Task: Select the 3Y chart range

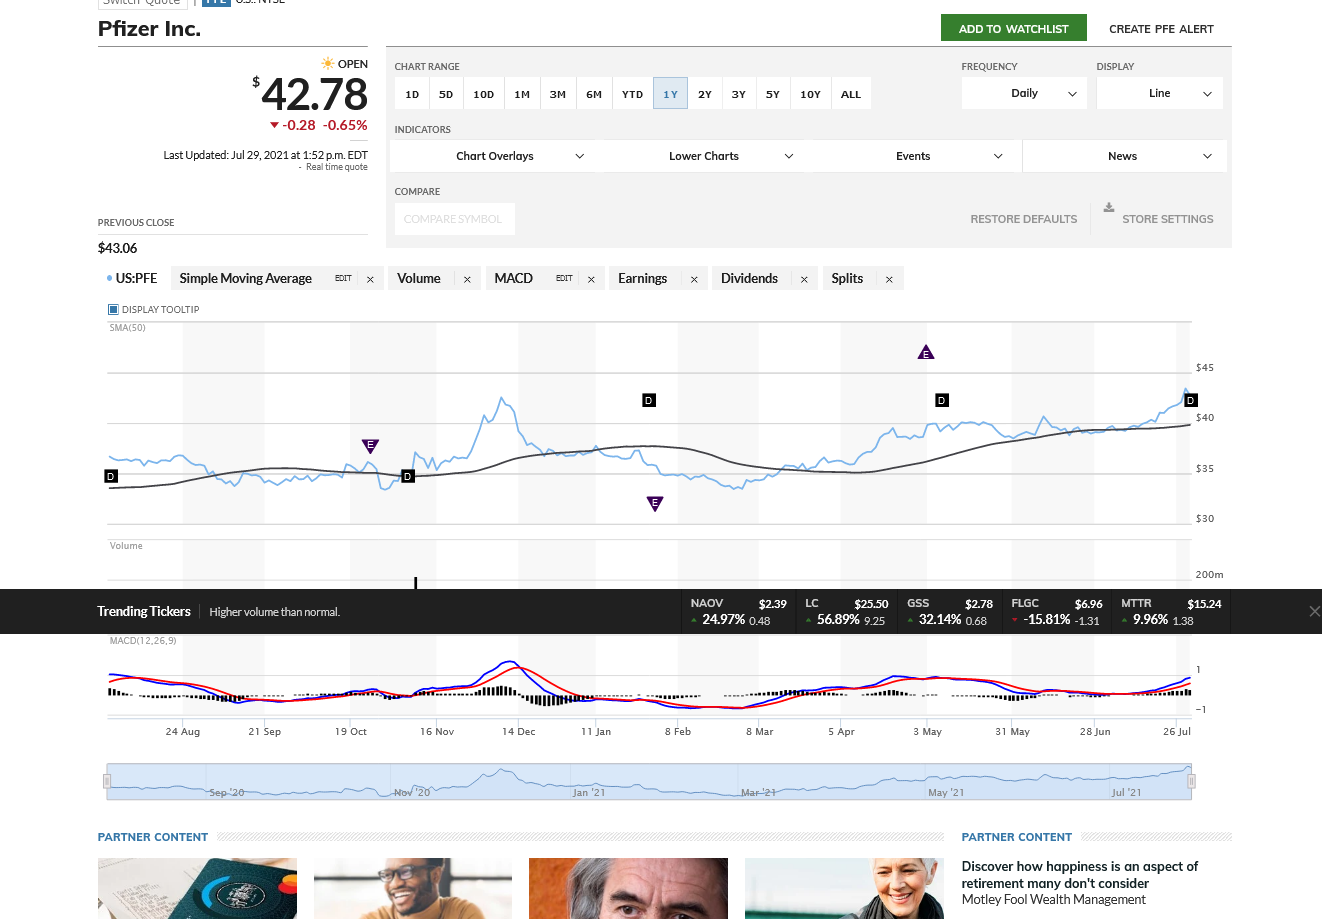Action: tap(739, 94)
